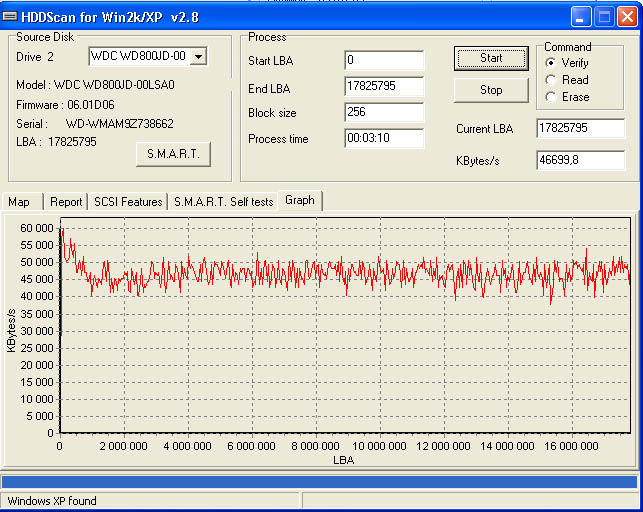Click the End LBA input field
Viewport: 643px width, 512px height.
pyautogui.click(x=384, y=87)
